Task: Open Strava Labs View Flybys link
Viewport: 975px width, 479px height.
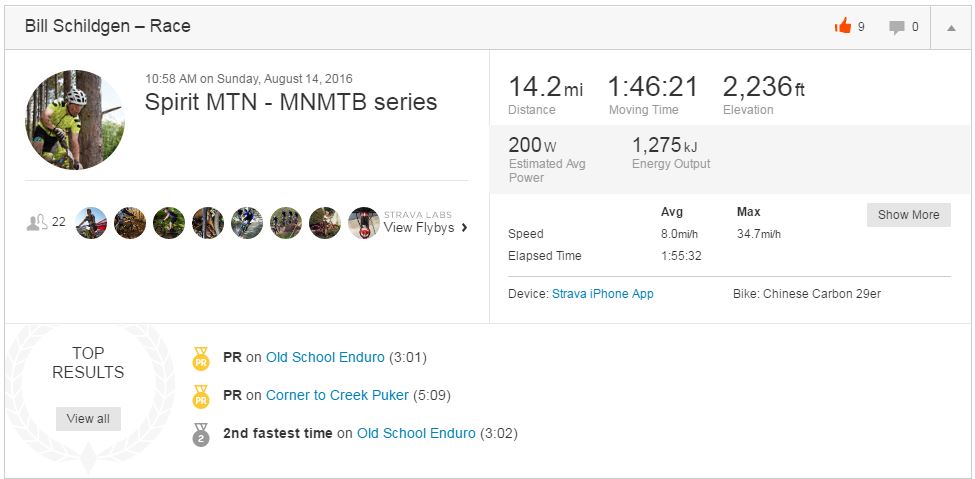Action: click(419, 227)
